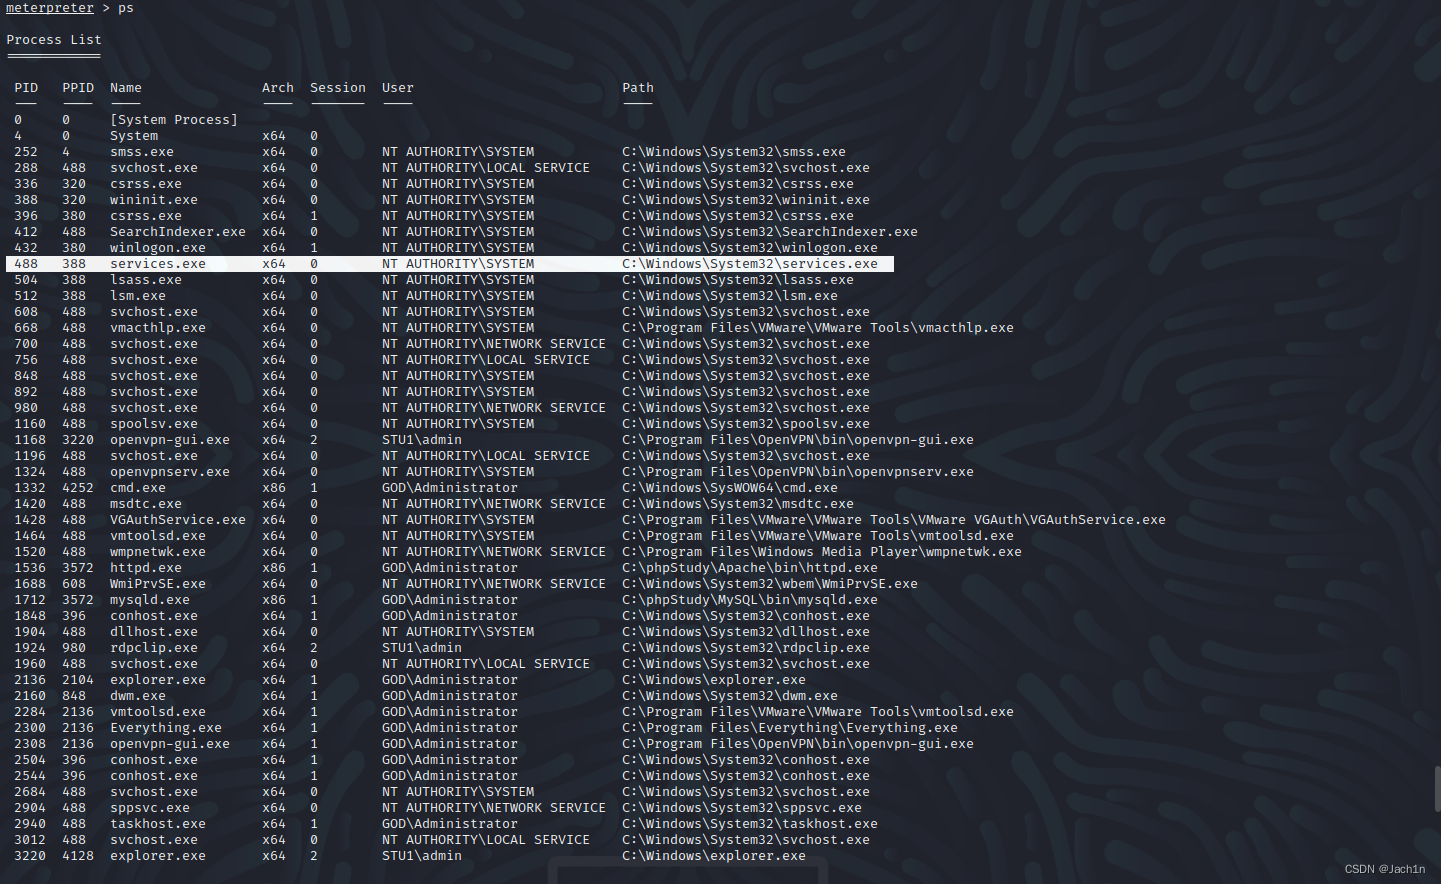Select the WmiPrvSE.exe name cell
Image resolution: width=1441 pixels, height=884 pixels.
pyautogui.click(x=158, y=584)
